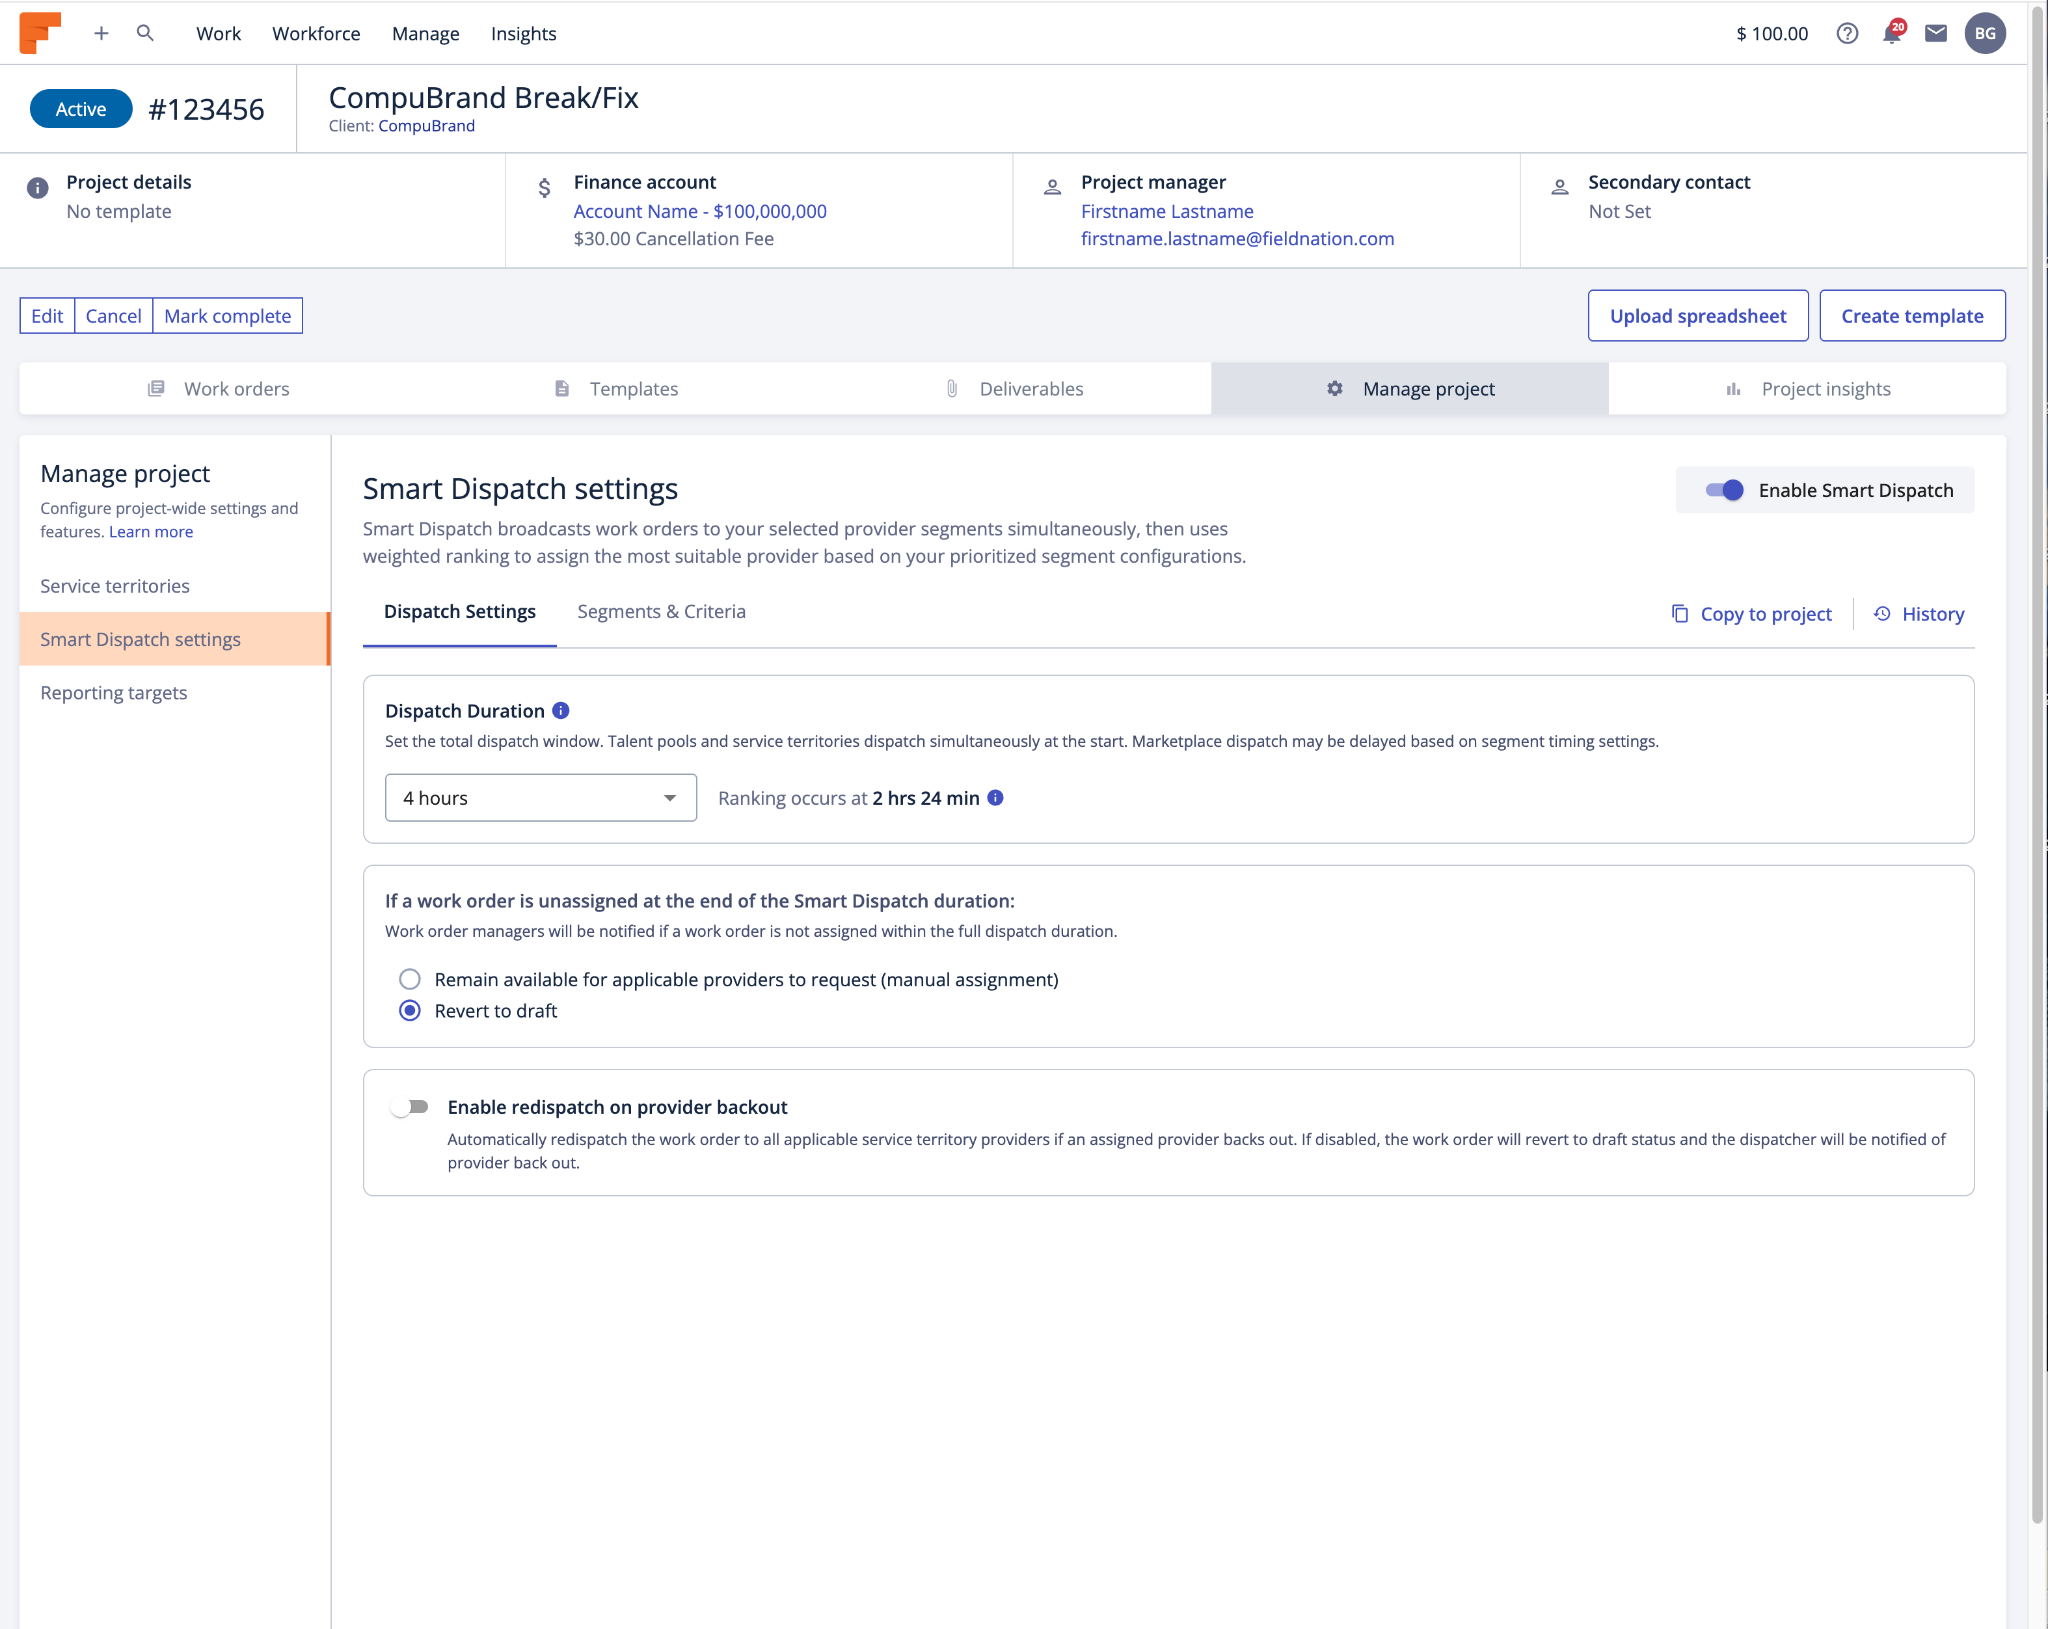This screenshot has height=1629, width=2048.
Task: Click the Project details info icon
Action: pos(37,188)
